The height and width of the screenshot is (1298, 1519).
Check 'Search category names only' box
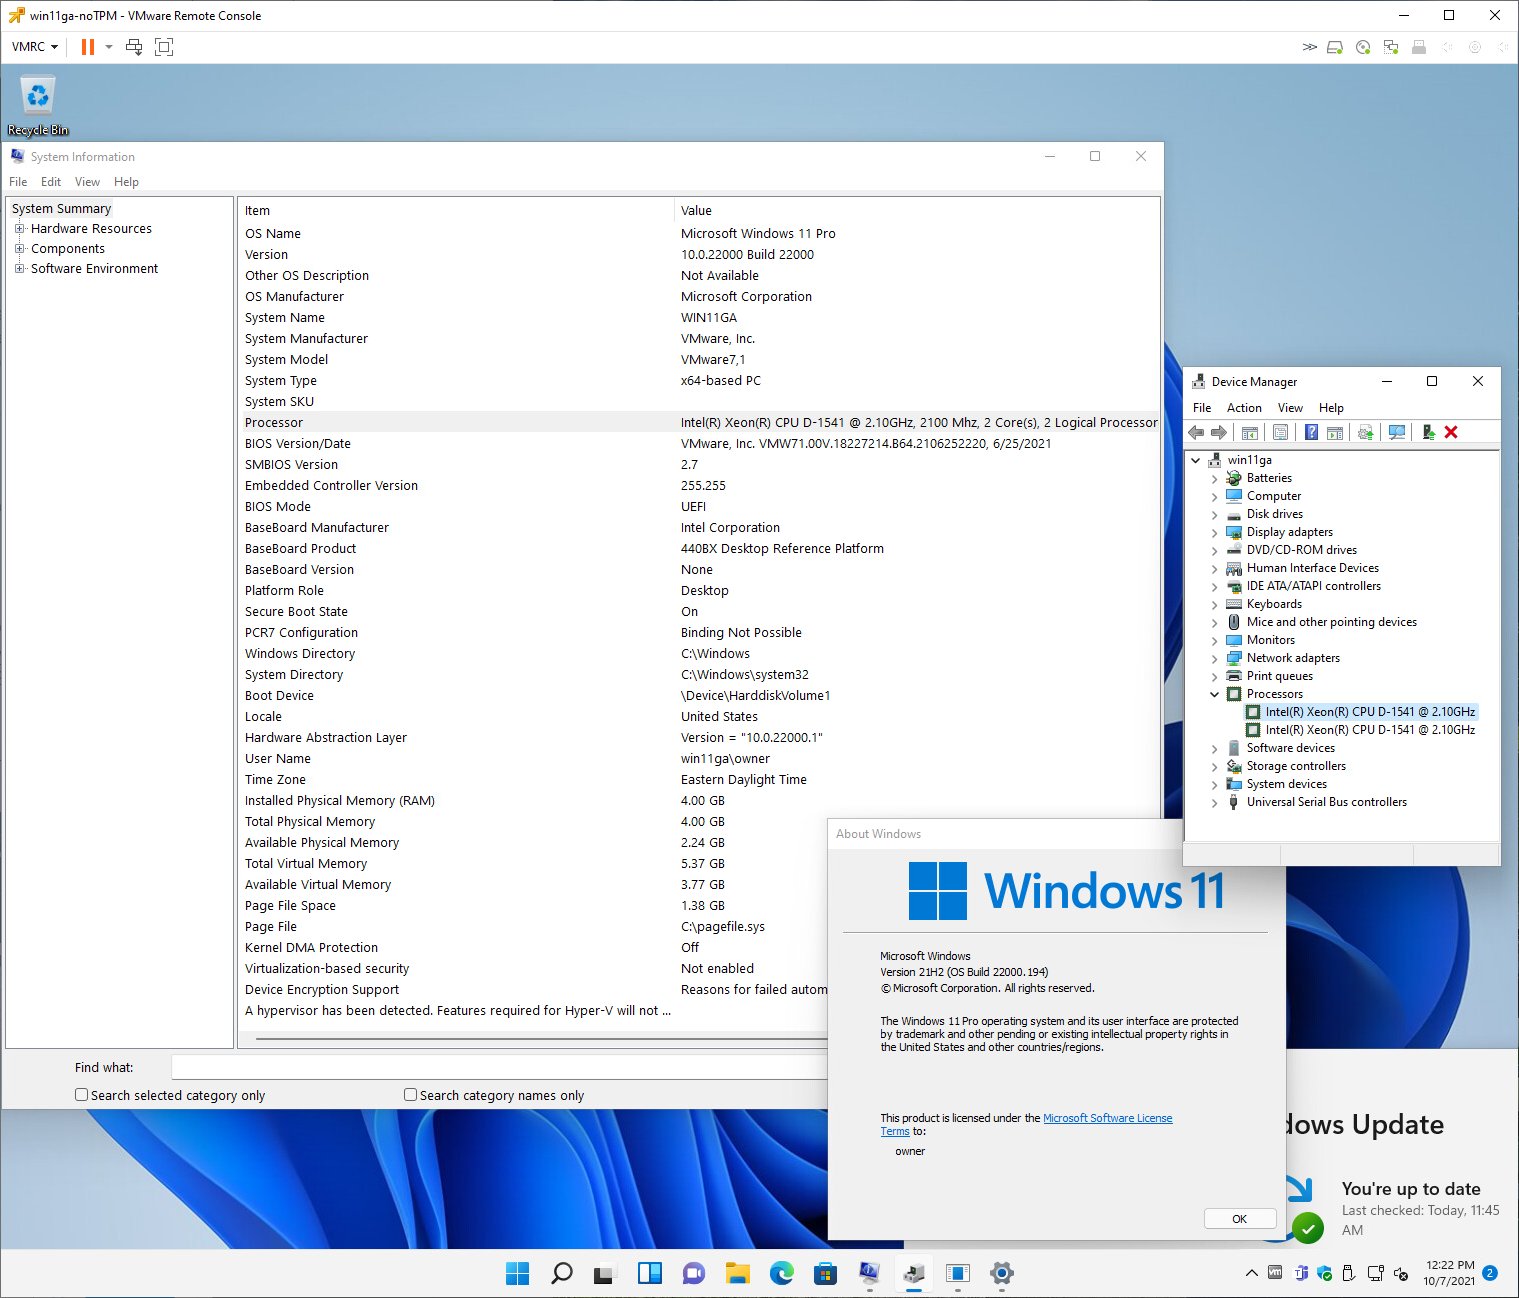coord(410,1095)
